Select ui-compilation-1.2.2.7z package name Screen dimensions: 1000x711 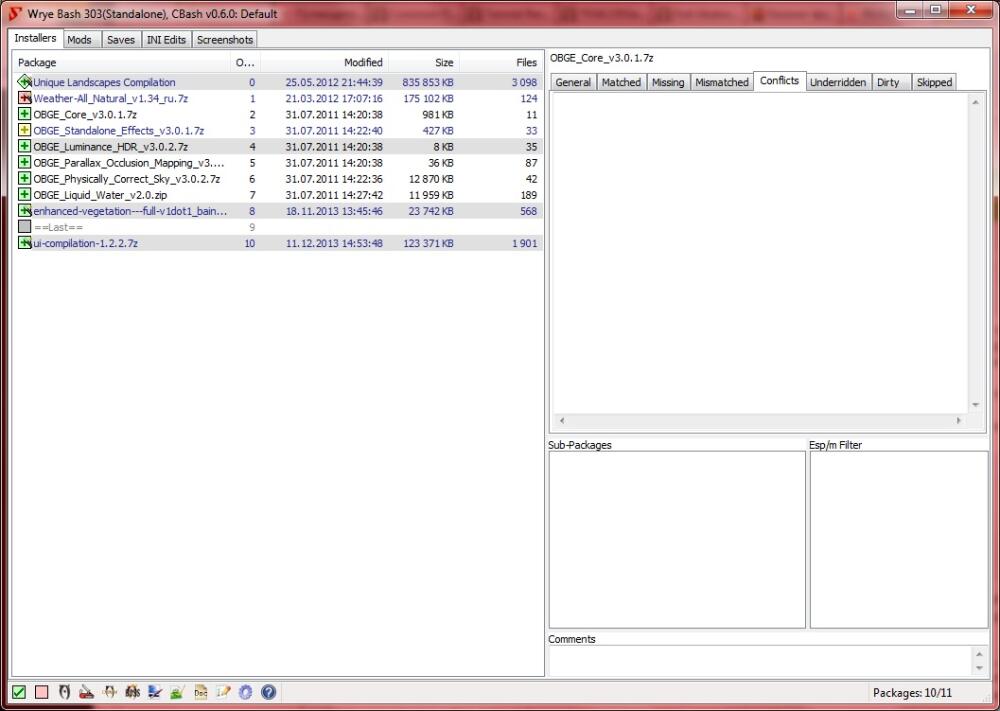click(85, 243)
